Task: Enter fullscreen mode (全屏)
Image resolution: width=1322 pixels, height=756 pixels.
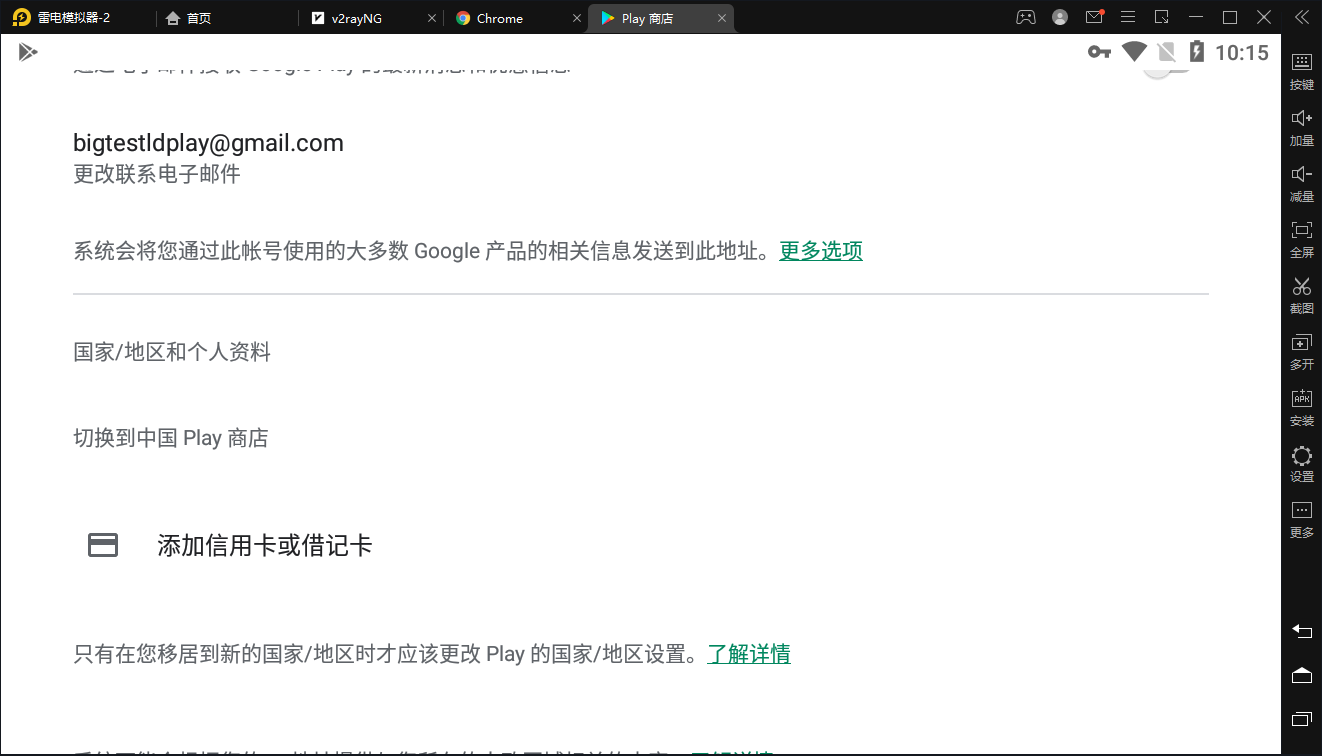Action: click(1301, 236)
